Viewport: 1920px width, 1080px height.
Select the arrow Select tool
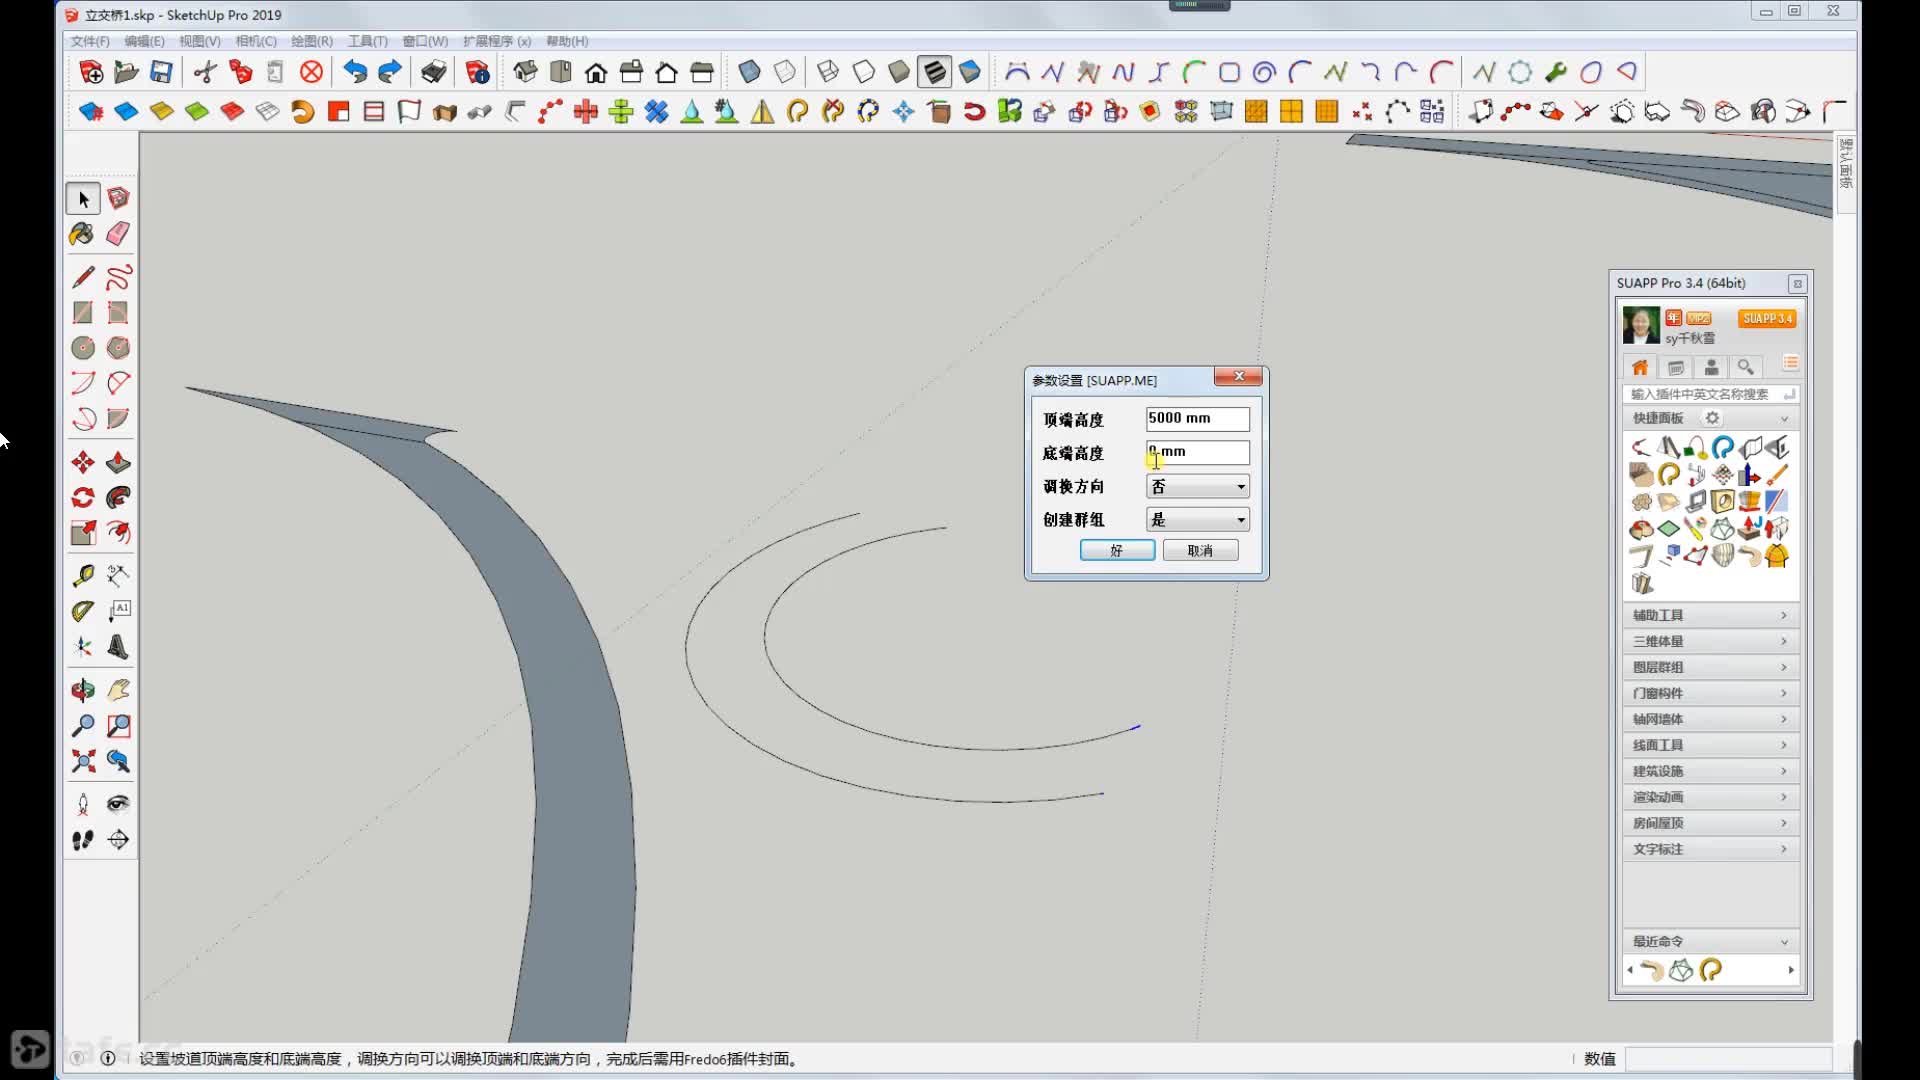tap(83, 199)
